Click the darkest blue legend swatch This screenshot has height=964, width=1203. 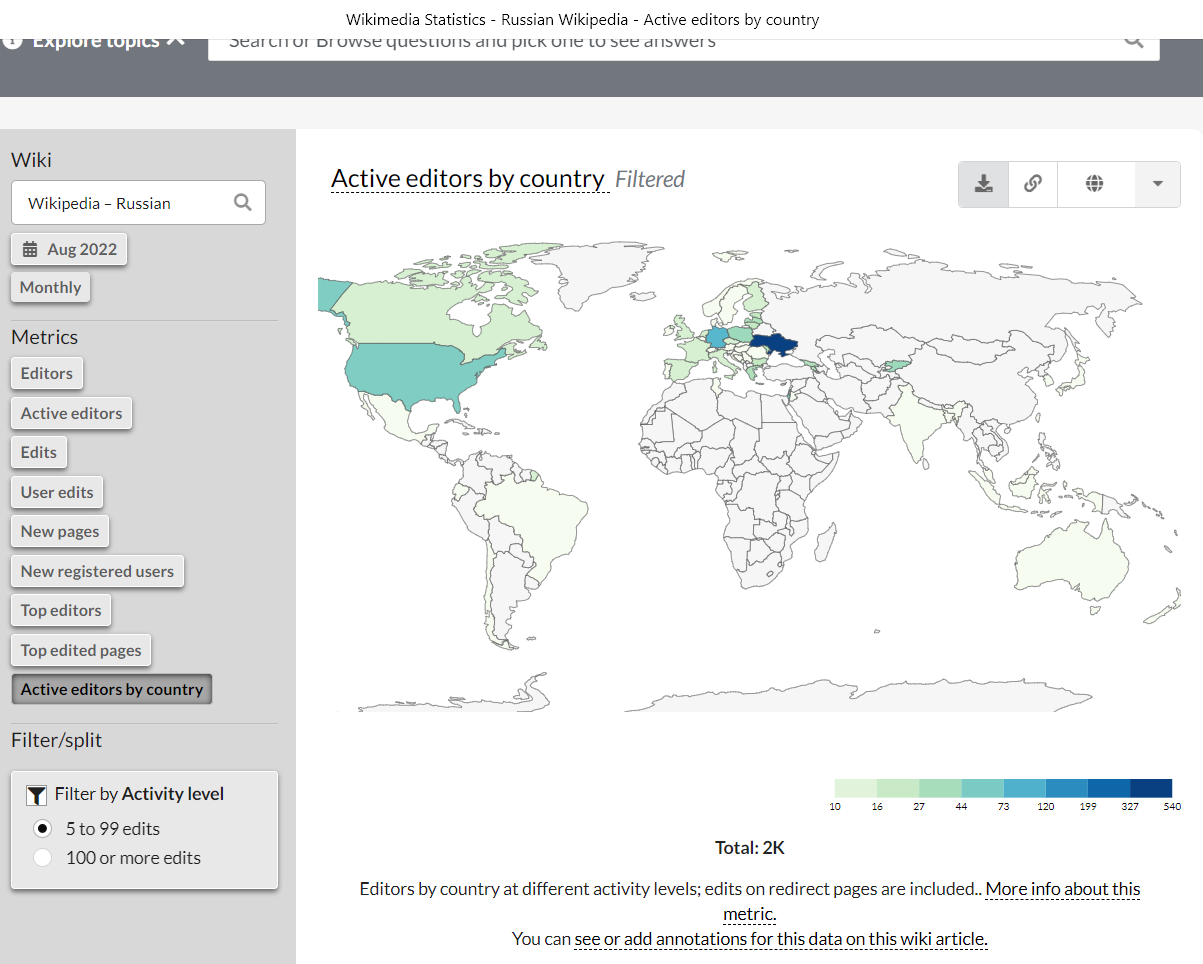pos(1151,788)
